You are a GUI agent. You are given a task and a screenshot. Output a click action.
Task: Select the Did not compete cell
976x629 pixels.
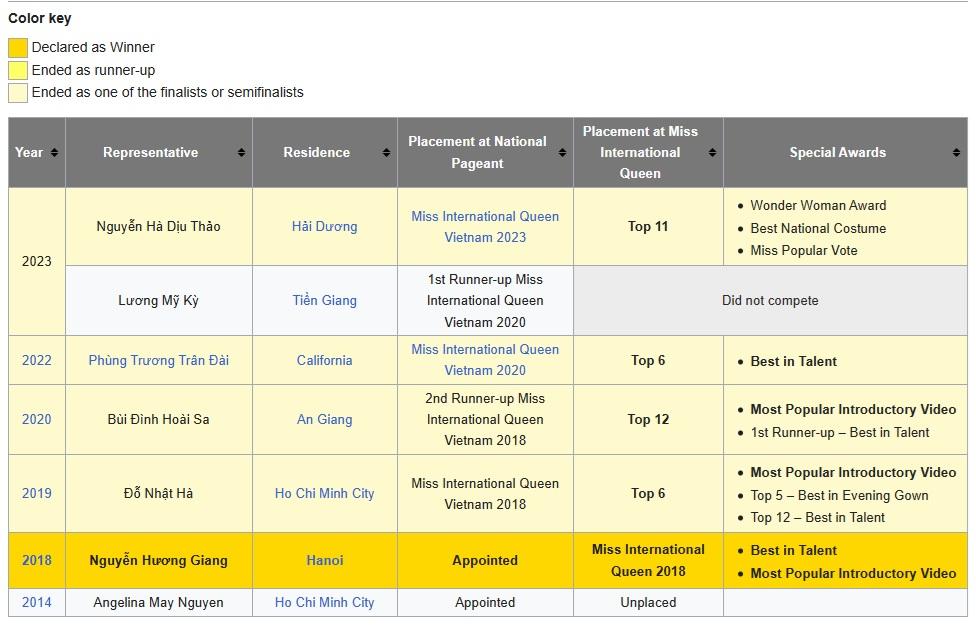[x=770, y=301]
